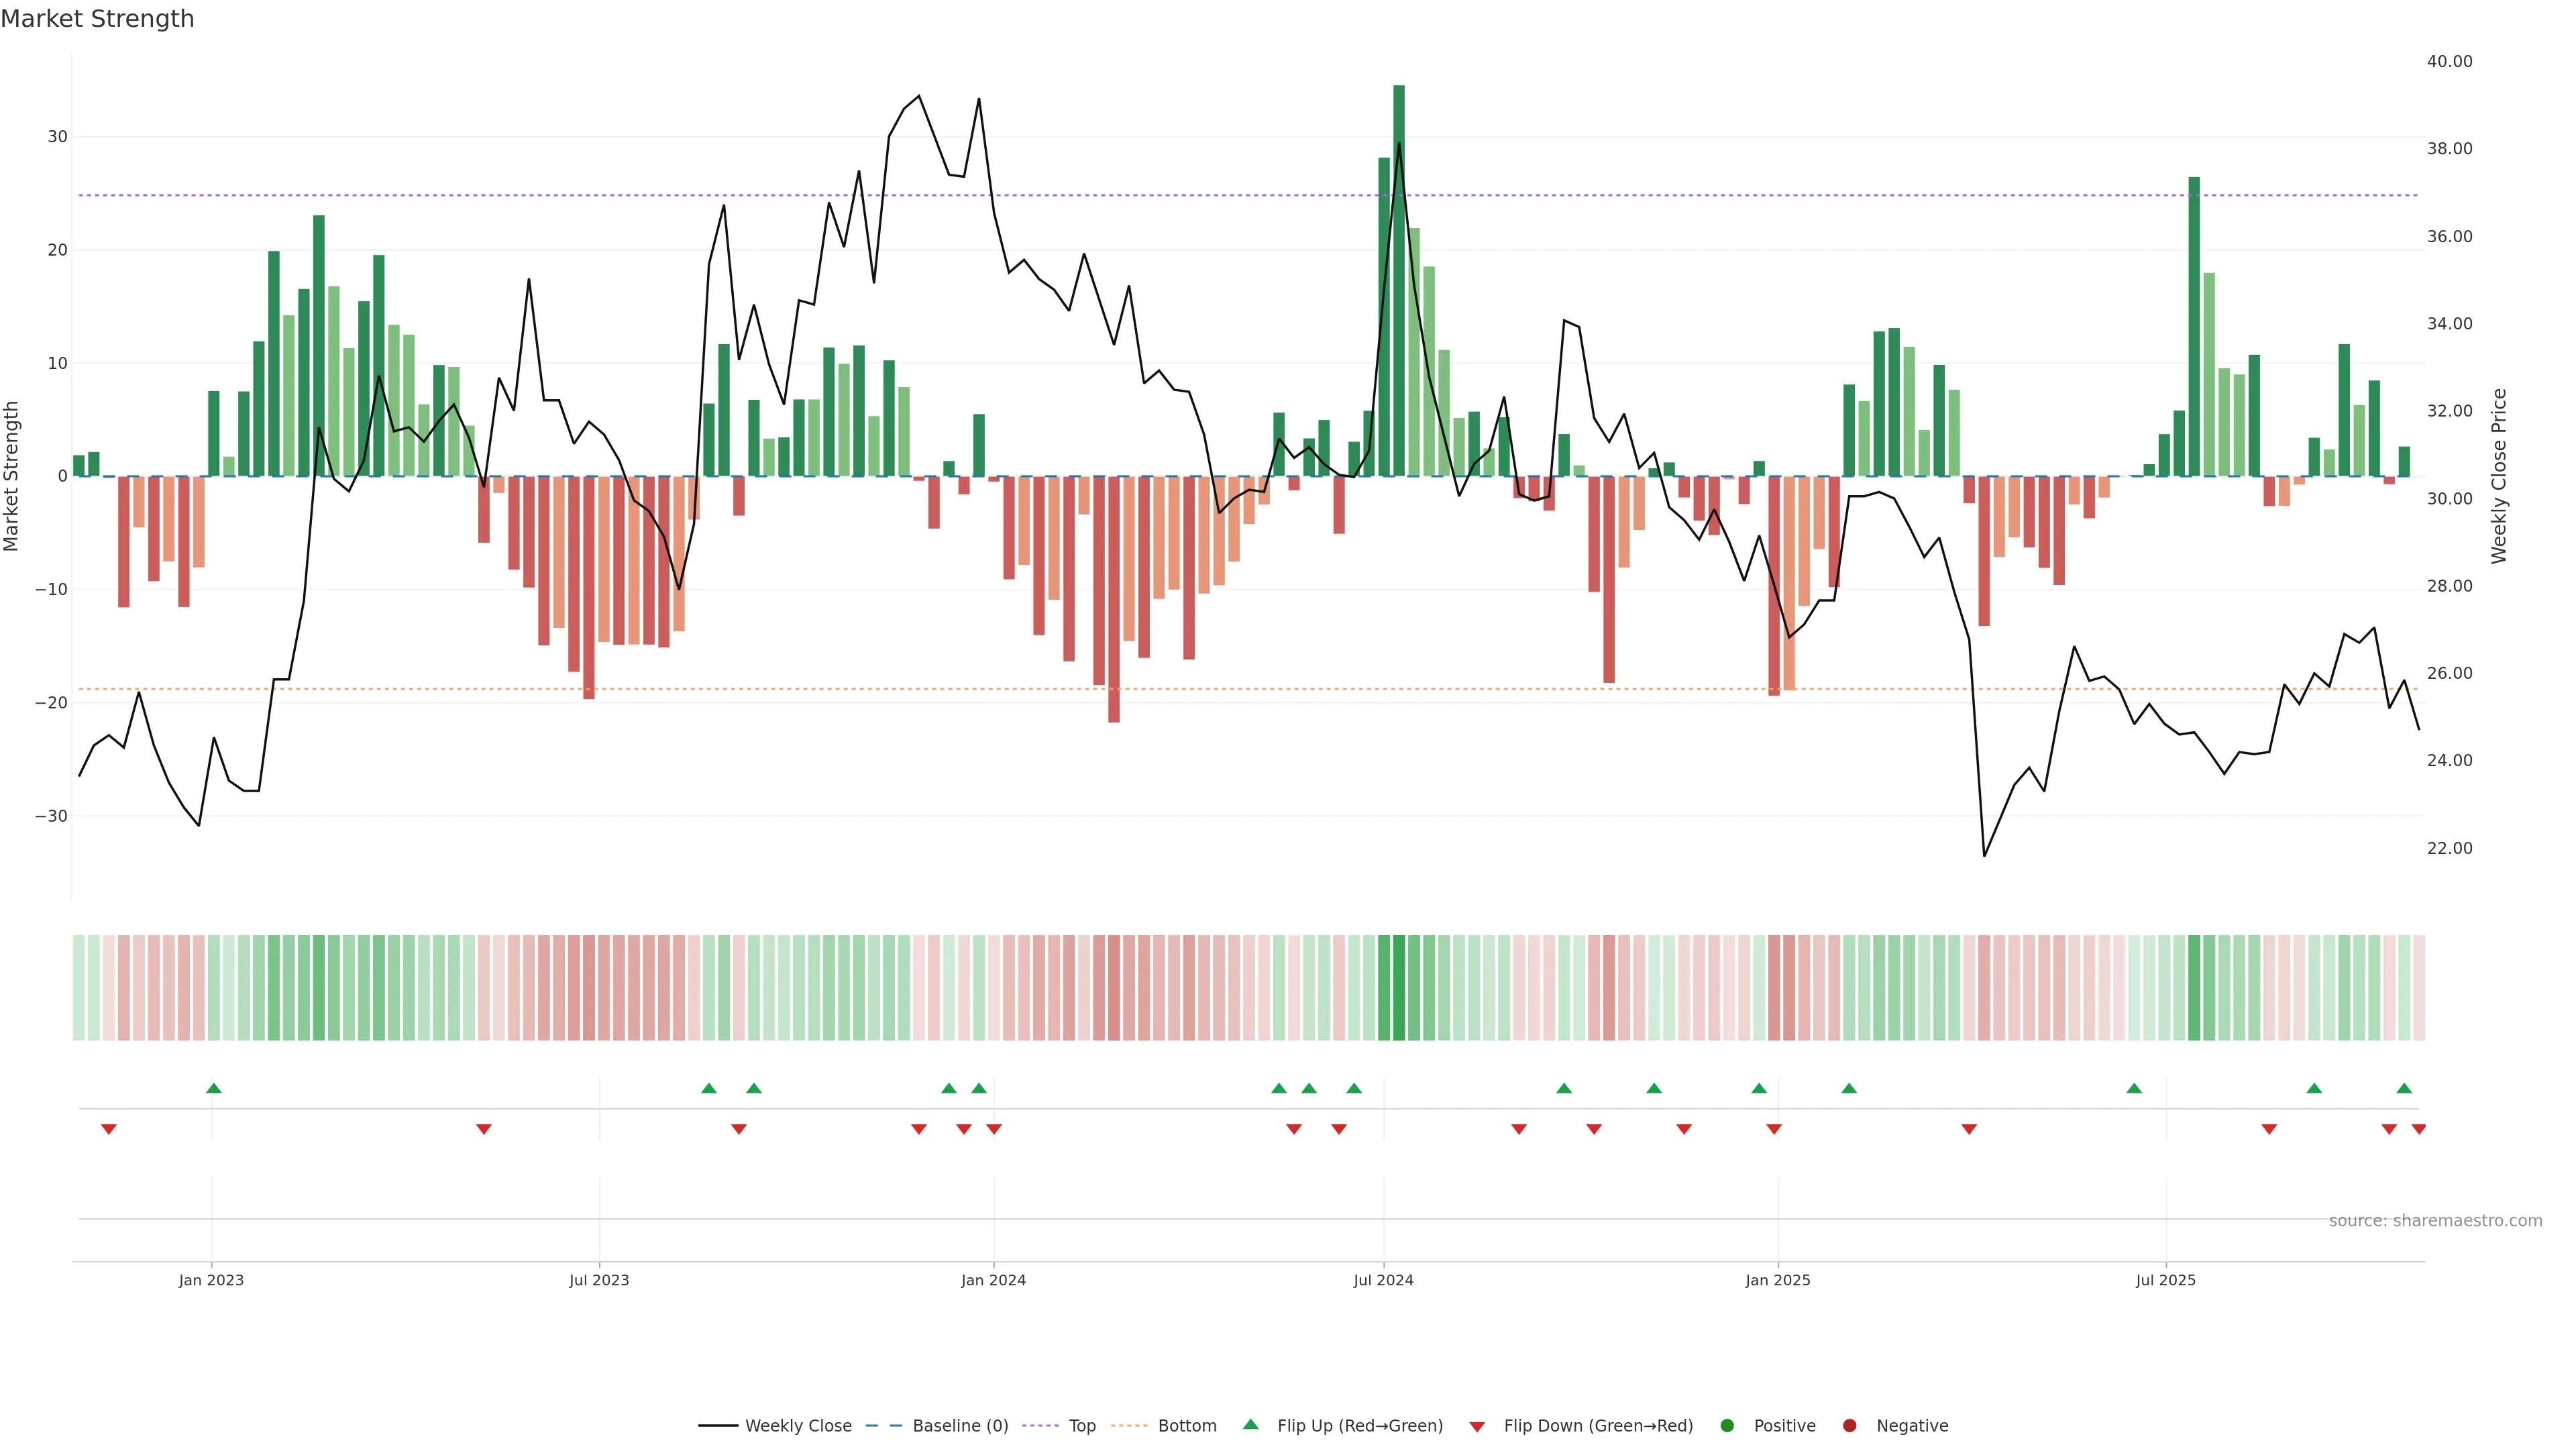Click the leftmost red flip-down triangle marker
The height and width of the screenshot is (1449, 2576).
click(x=109, y=1129)
